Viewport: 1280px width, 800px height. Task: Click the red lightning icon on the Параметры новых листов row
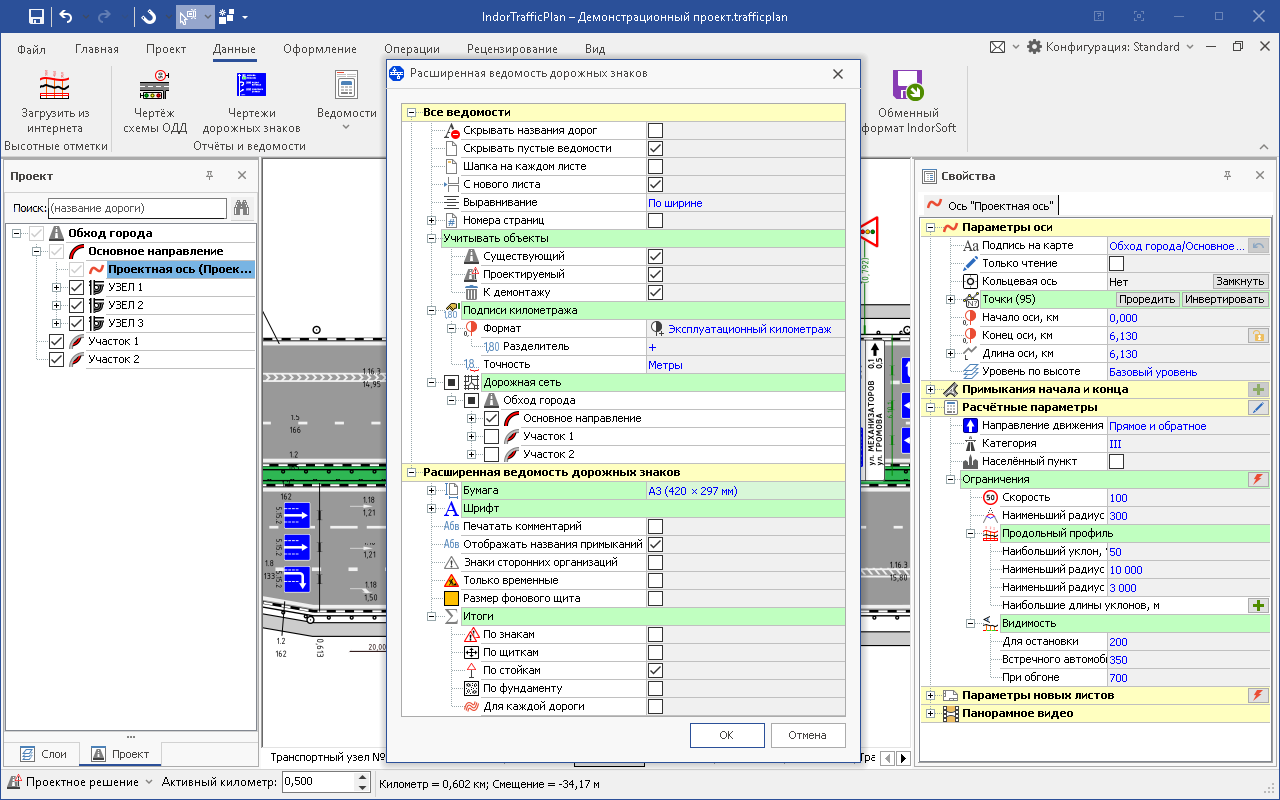pos(1258,695)
